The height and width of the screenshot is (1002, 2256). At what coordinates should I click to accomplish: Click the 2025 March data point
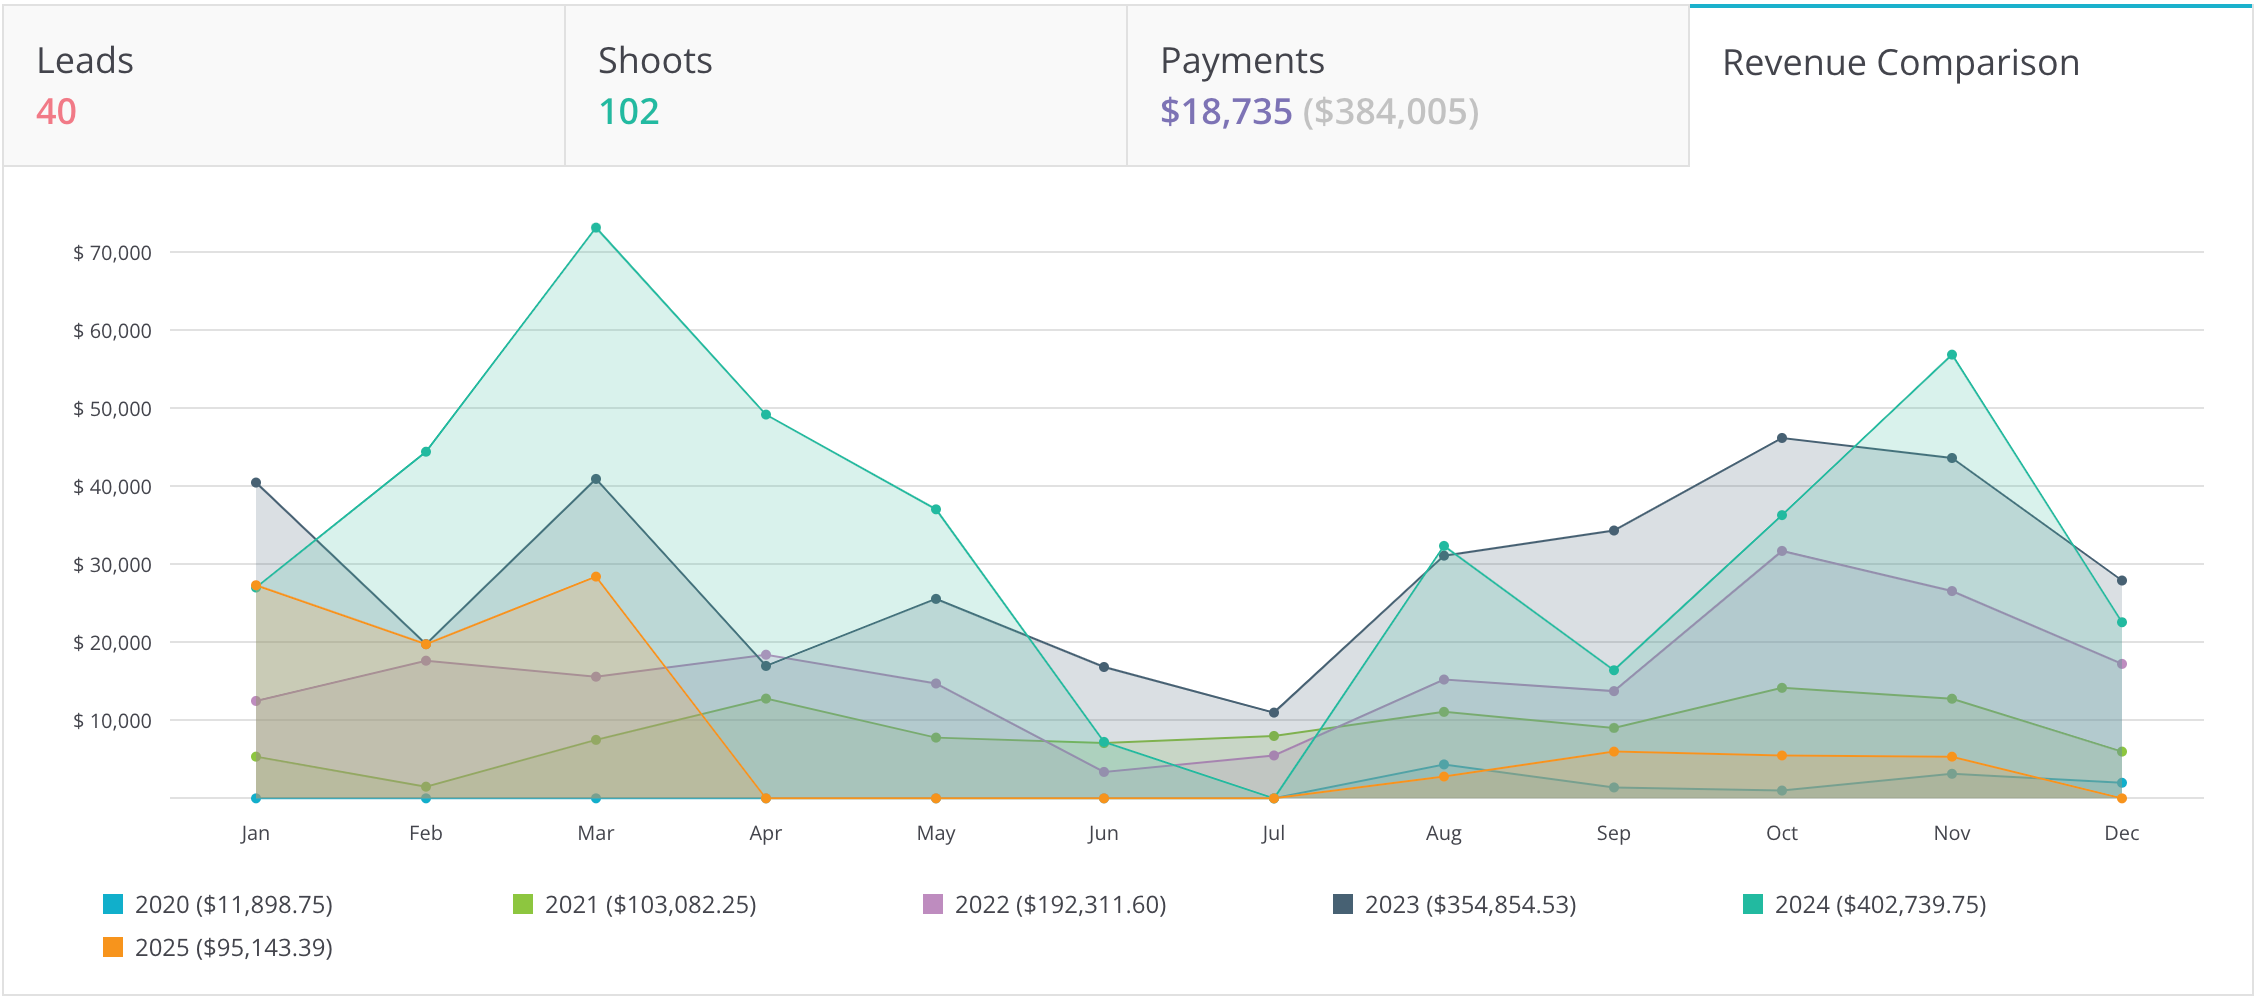(x=596, y=577)
